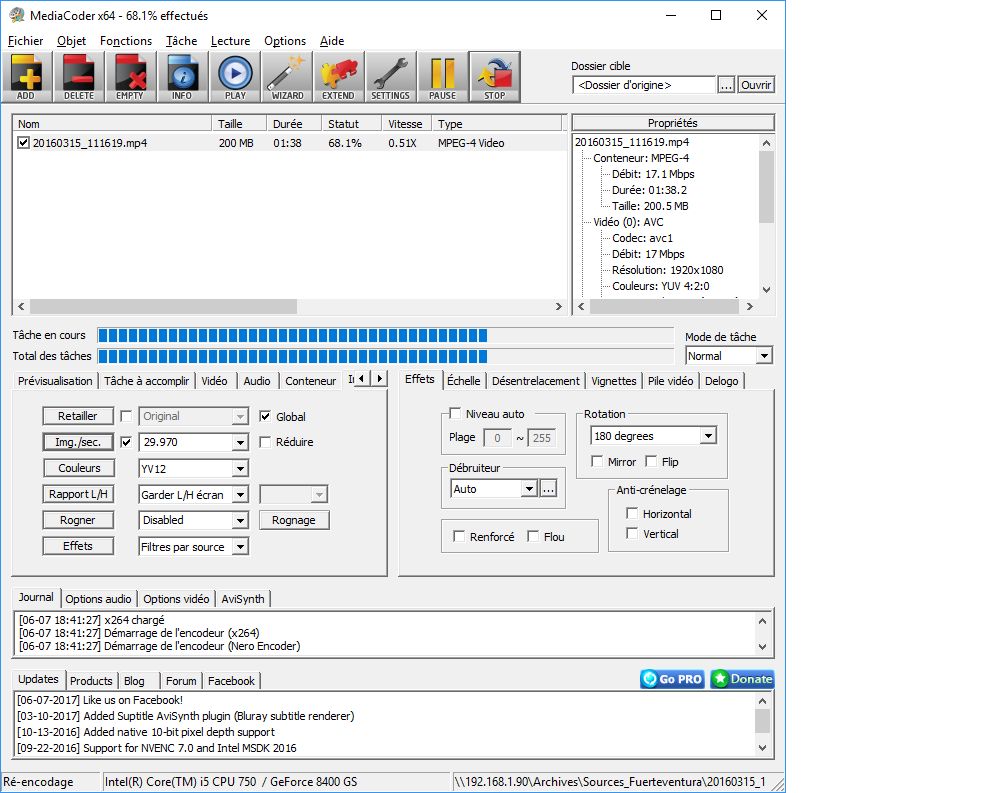1008x793 pixels.
Task: Click the Rognage button
Action: [x=294, y=521]
